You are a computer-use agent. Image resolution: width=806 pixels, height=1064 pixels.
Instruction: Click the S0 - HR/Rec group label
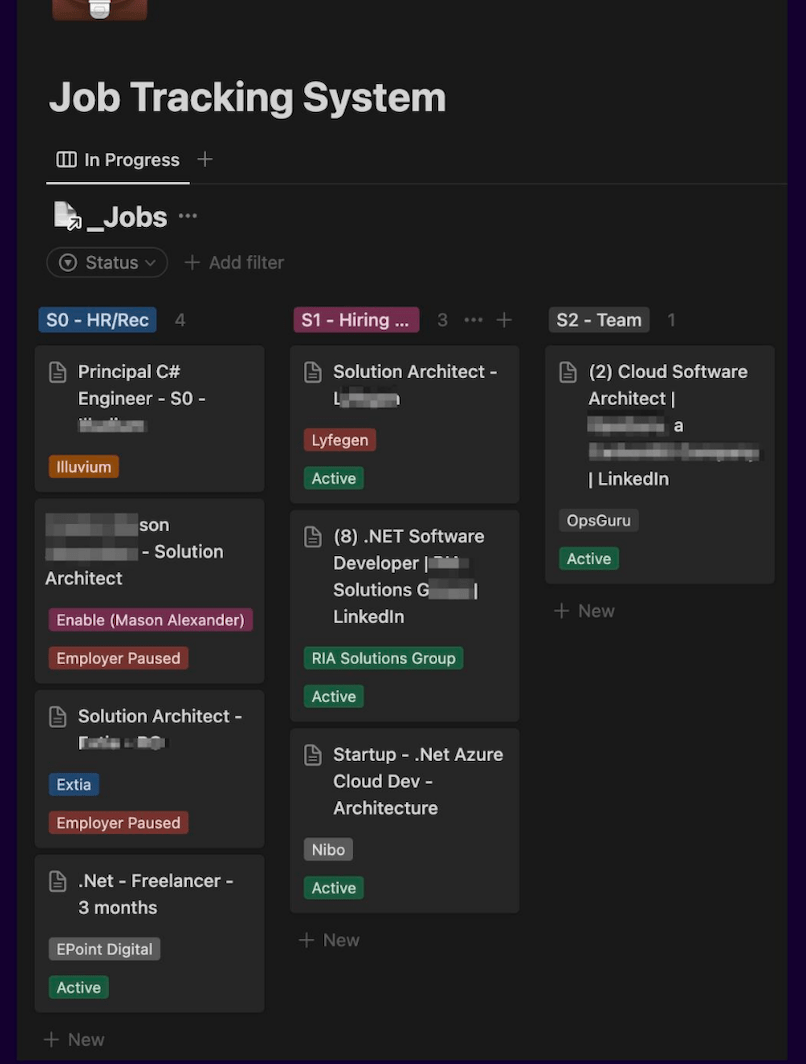(x=98, y=320)
